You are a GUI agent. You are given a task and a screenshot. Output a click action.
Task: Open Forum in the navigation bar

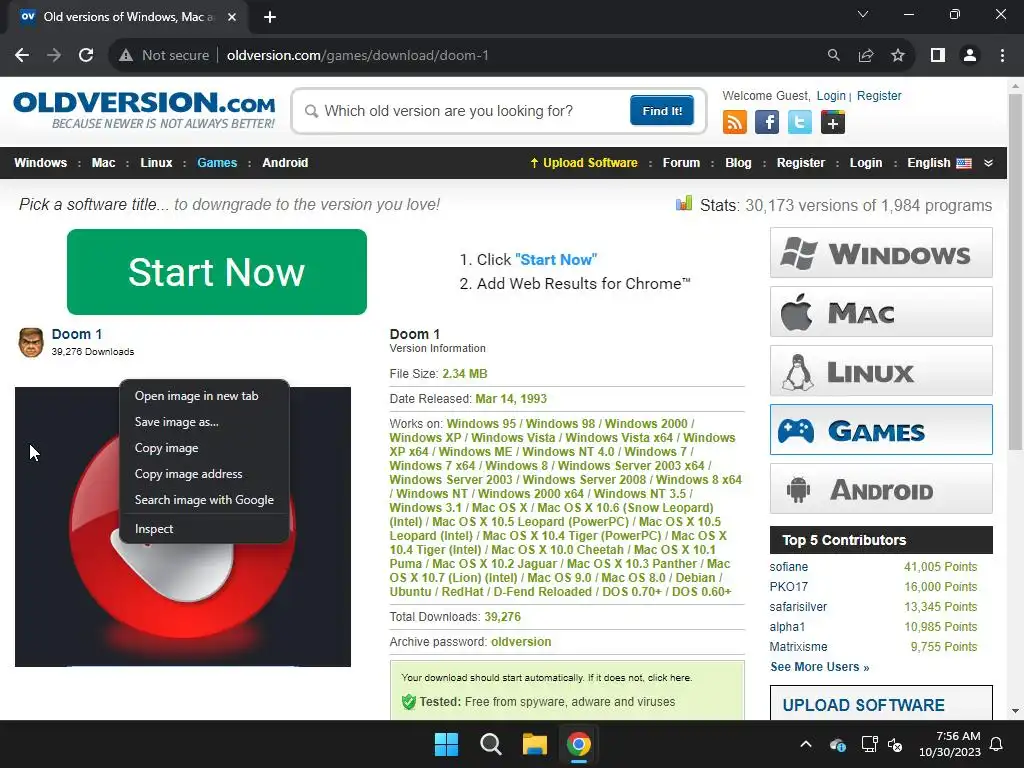(x=681, y=163)
